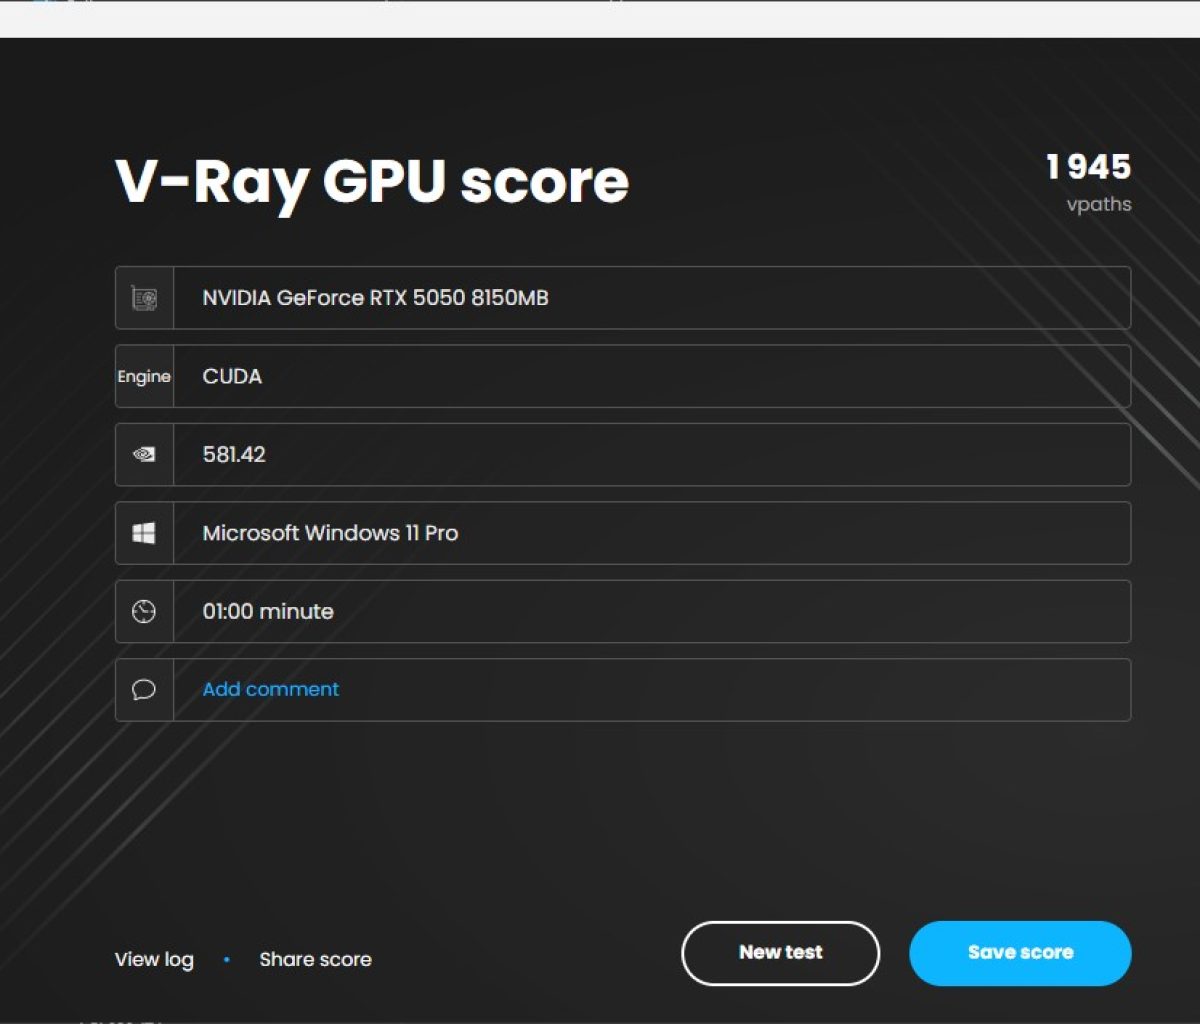Open the Add comment link
Screen dimensions: 1200x1024
(270, 689)
